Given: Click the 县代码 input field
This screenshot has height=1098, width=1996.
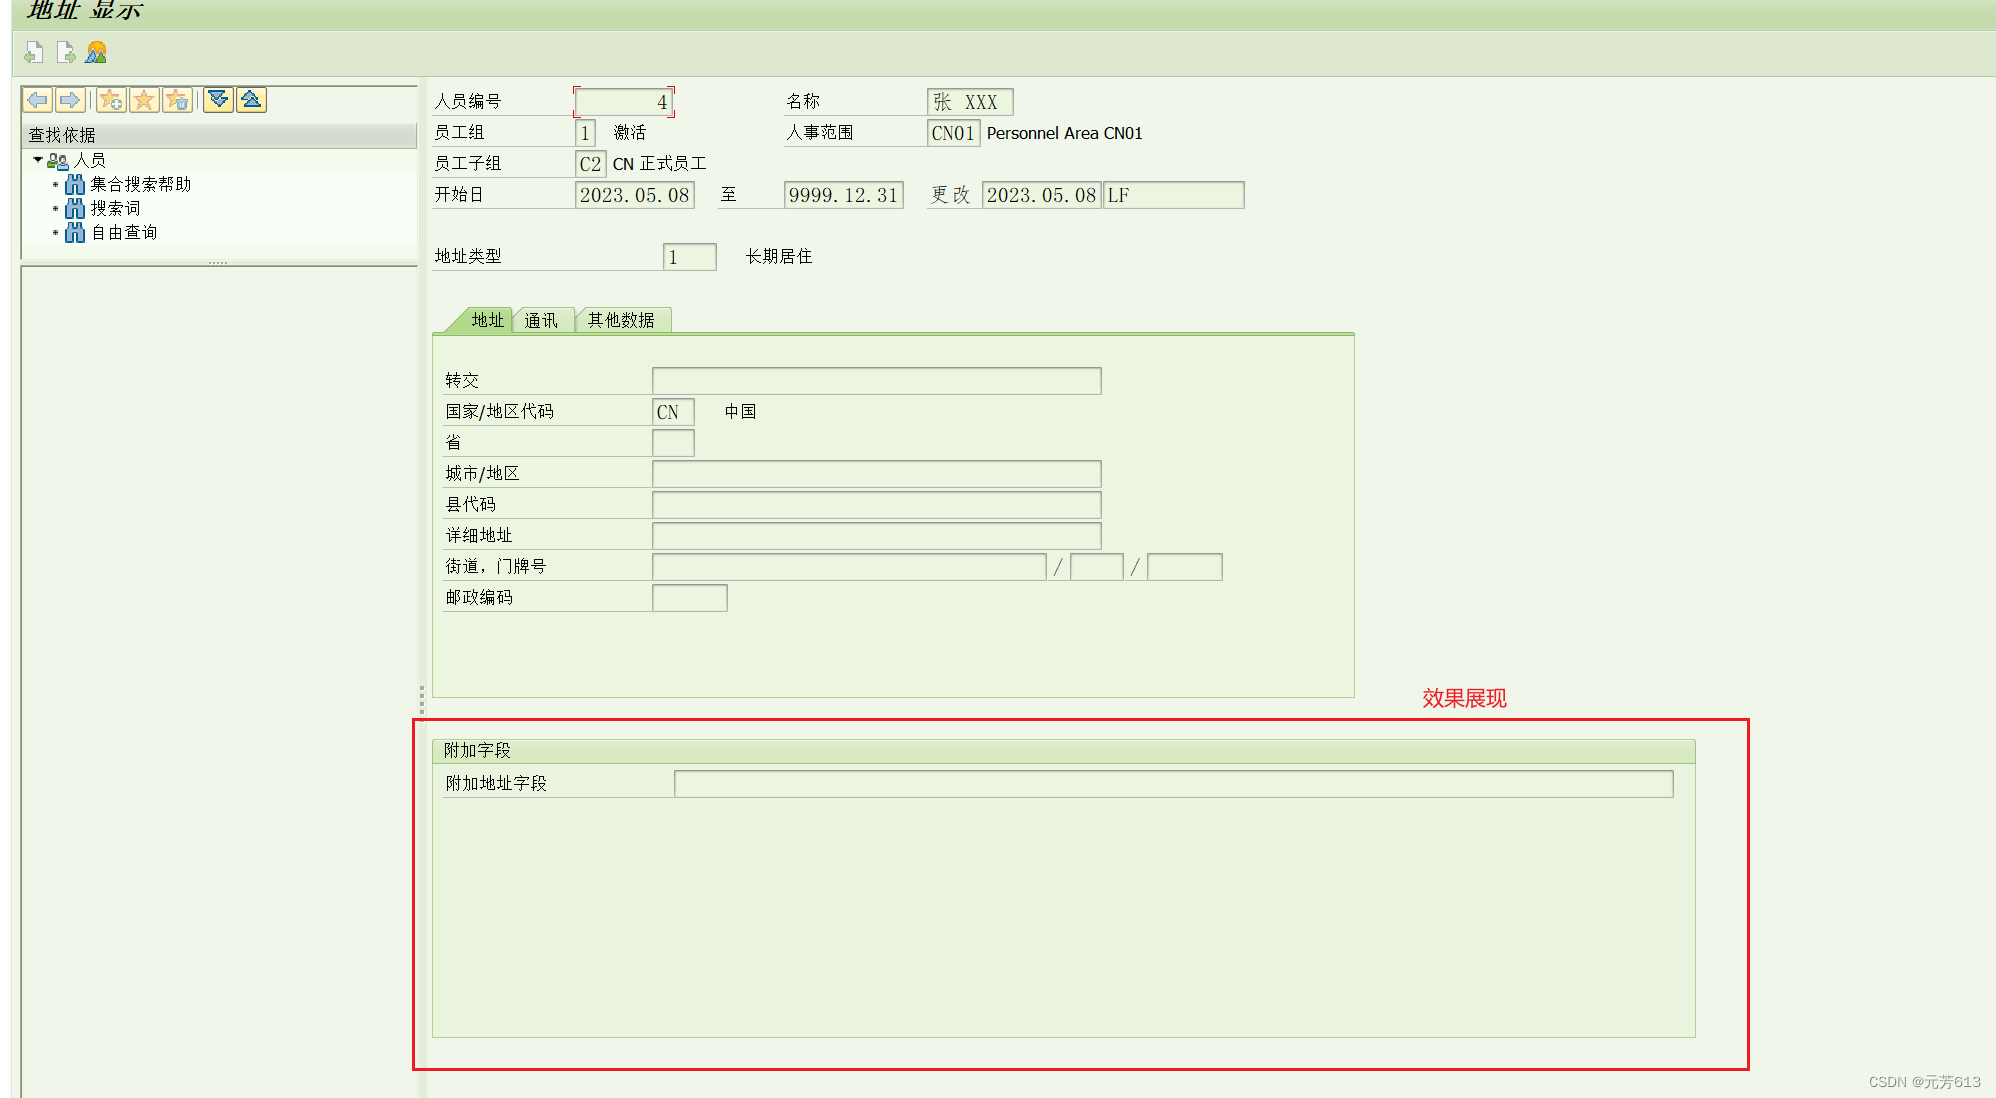Looking at the screenshot, I should click(x=877, y=505).
